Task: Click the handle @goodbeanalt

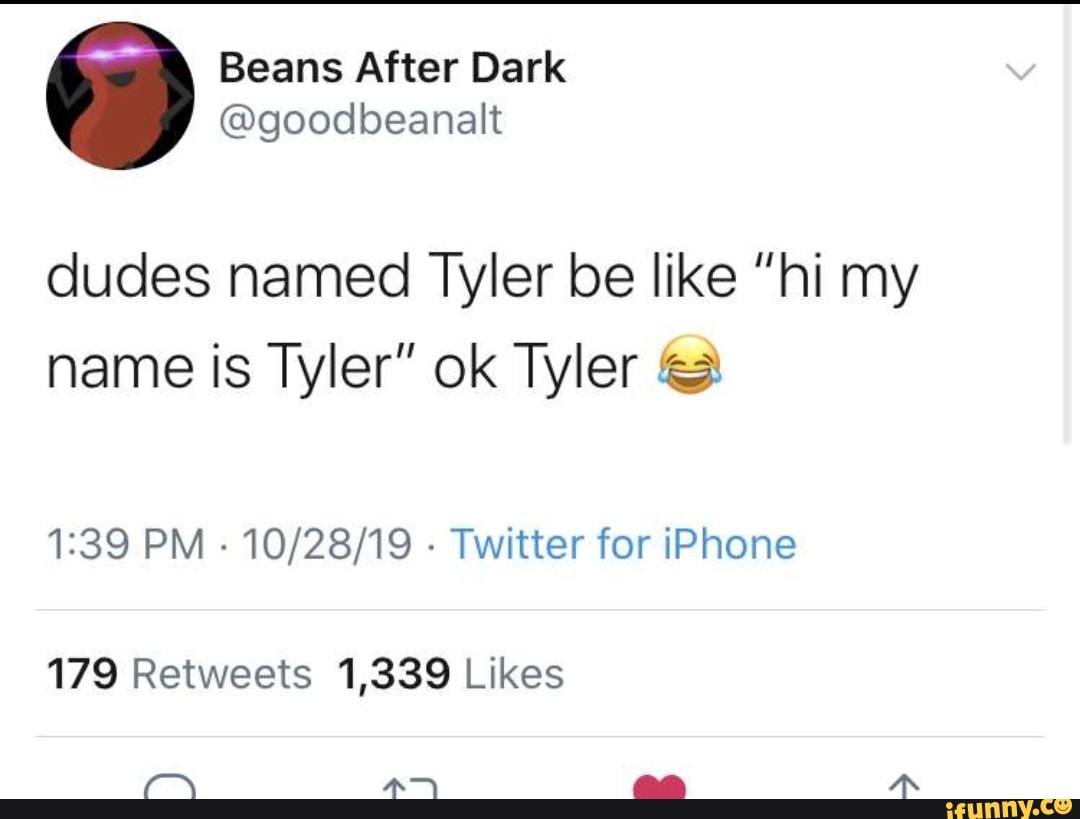Action: click(x=359, y=120)
